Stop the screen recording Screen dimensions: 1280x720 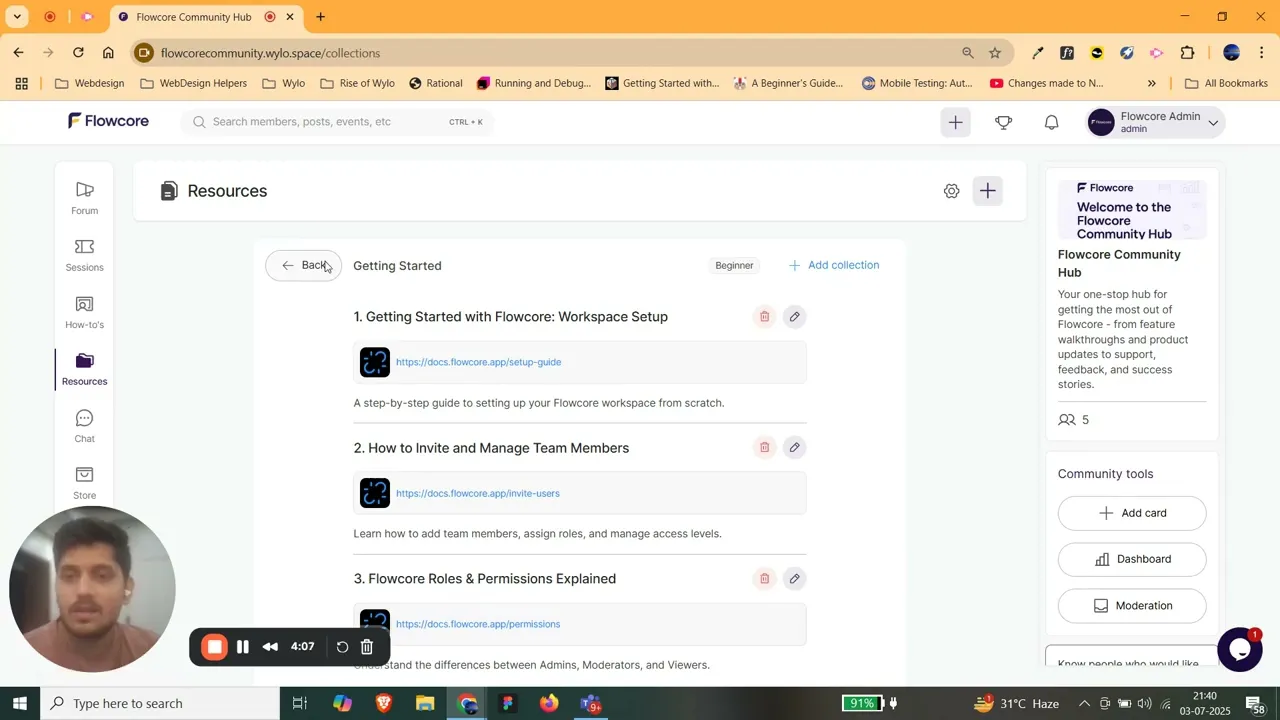pyautogui.click(x=214, y=647)
